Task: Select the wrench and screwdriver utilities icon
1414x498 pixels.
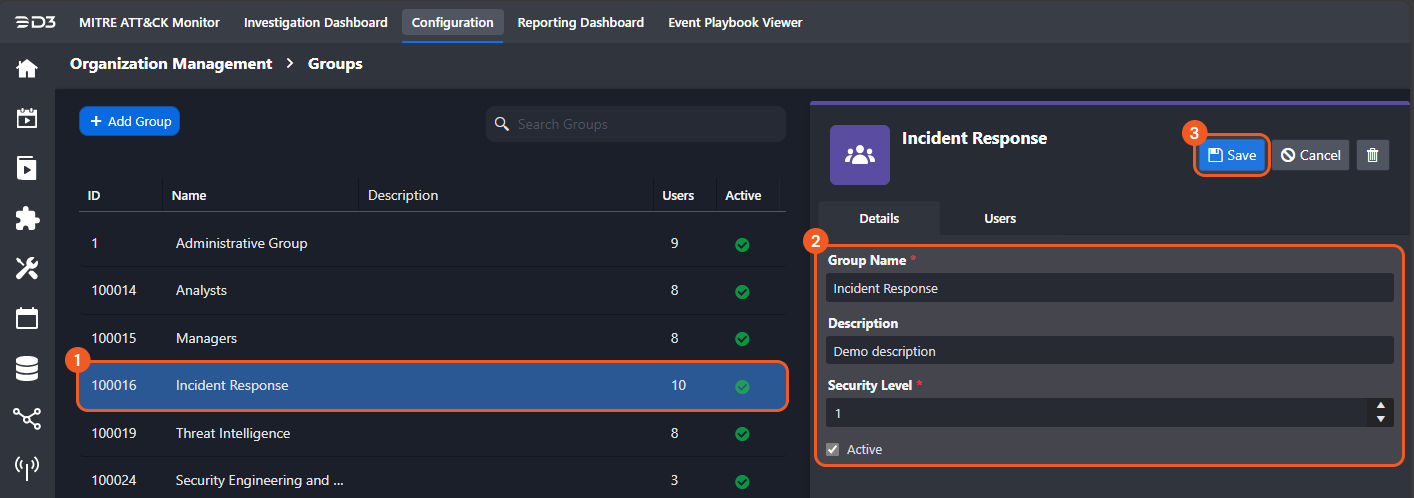Action: point(27,268)
